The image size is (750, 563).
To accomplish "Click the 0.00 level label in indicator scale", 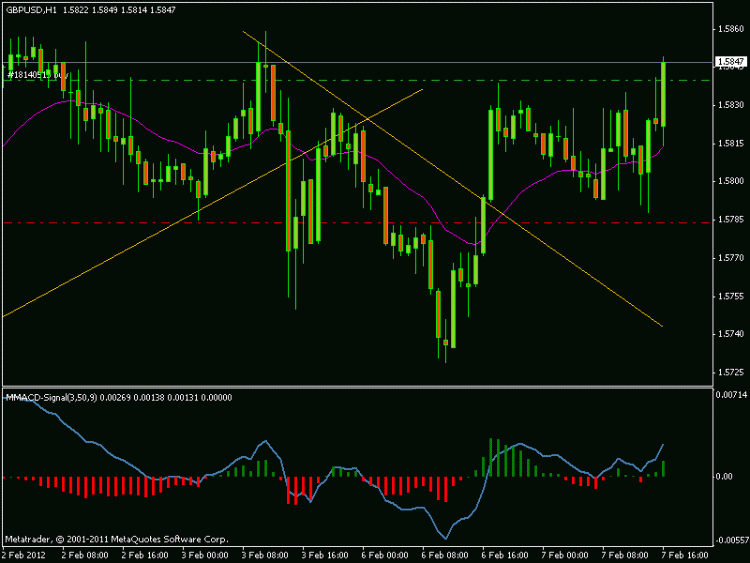I will 724,476.
